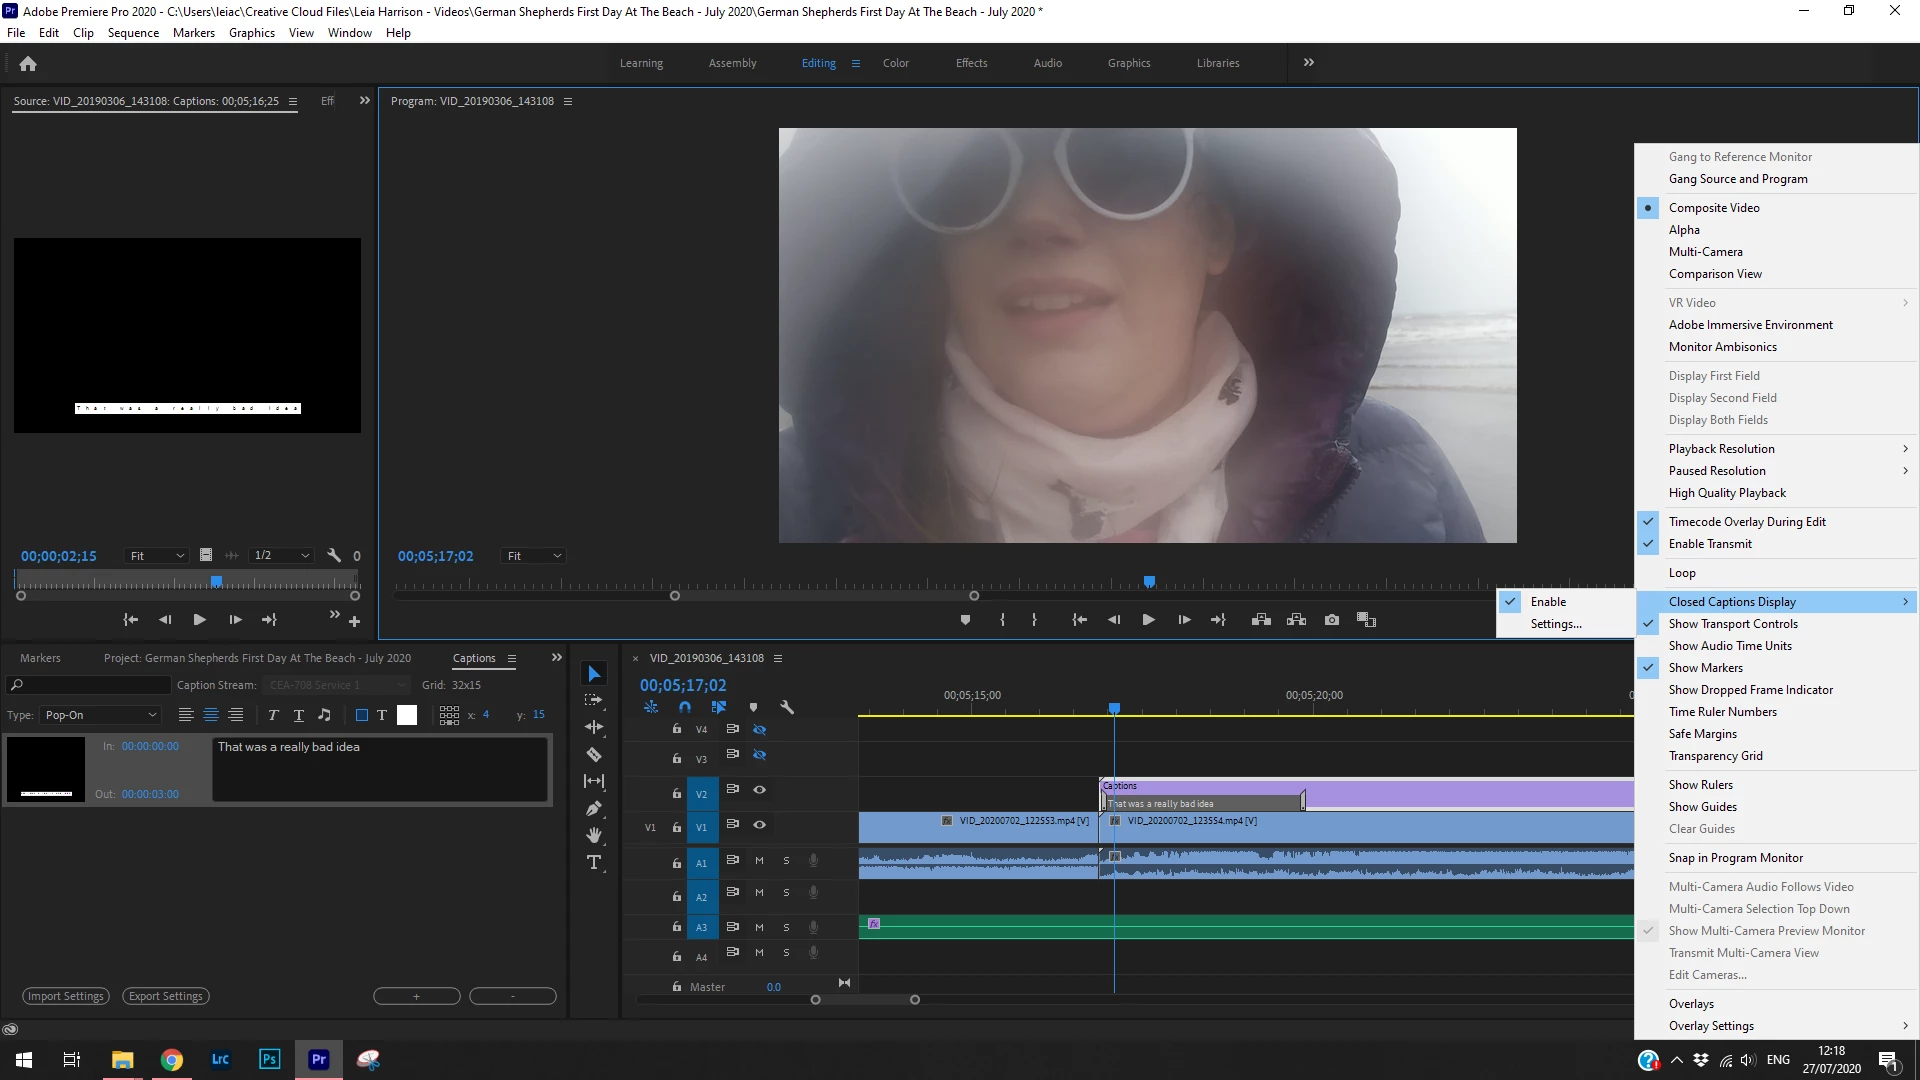Switch to the Color workspace tab
Screen dimensions: 1920x1080
pos(895,63)
